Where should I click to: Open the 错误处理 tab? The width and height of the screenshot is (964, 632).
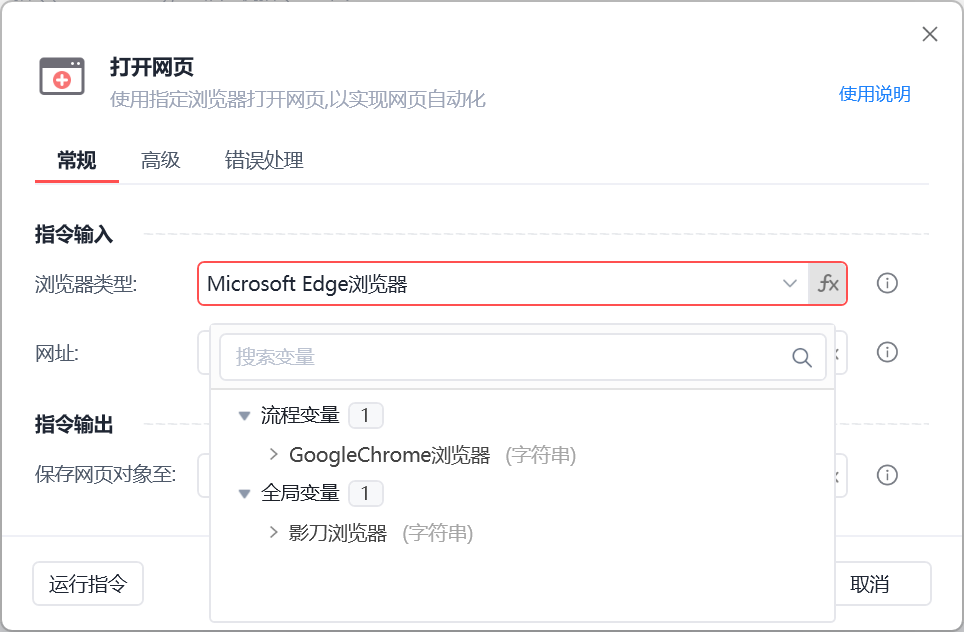264,160
